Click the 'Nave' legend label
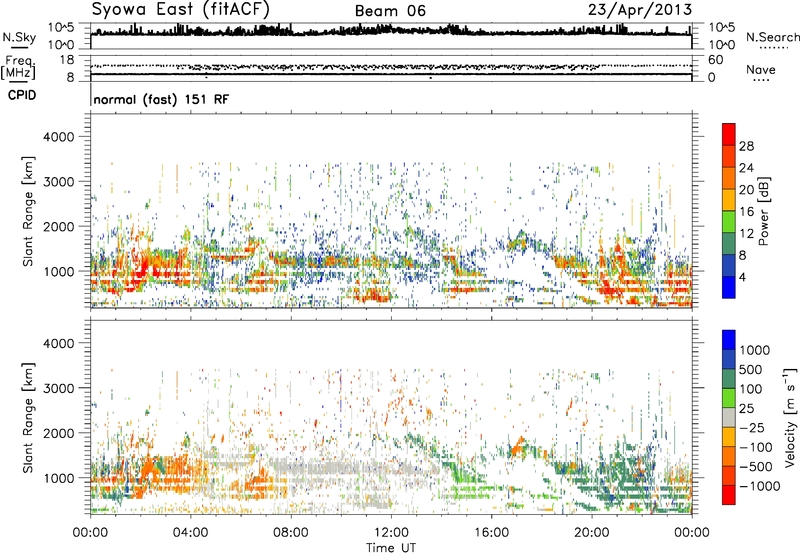This screenshot has width=800, height=554. [x=761, y=69]
